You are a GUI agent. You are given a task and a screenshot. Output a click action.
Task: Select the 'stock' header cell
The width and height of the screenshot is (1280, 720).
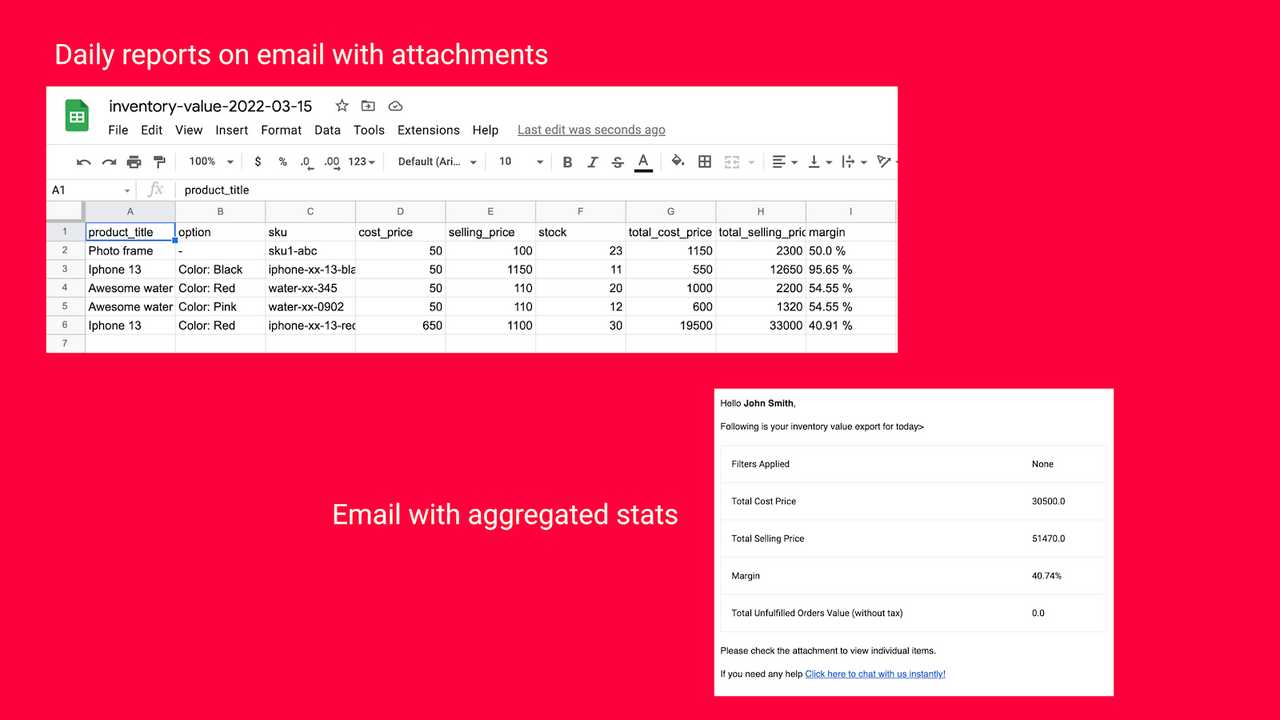tap(580, 232)
